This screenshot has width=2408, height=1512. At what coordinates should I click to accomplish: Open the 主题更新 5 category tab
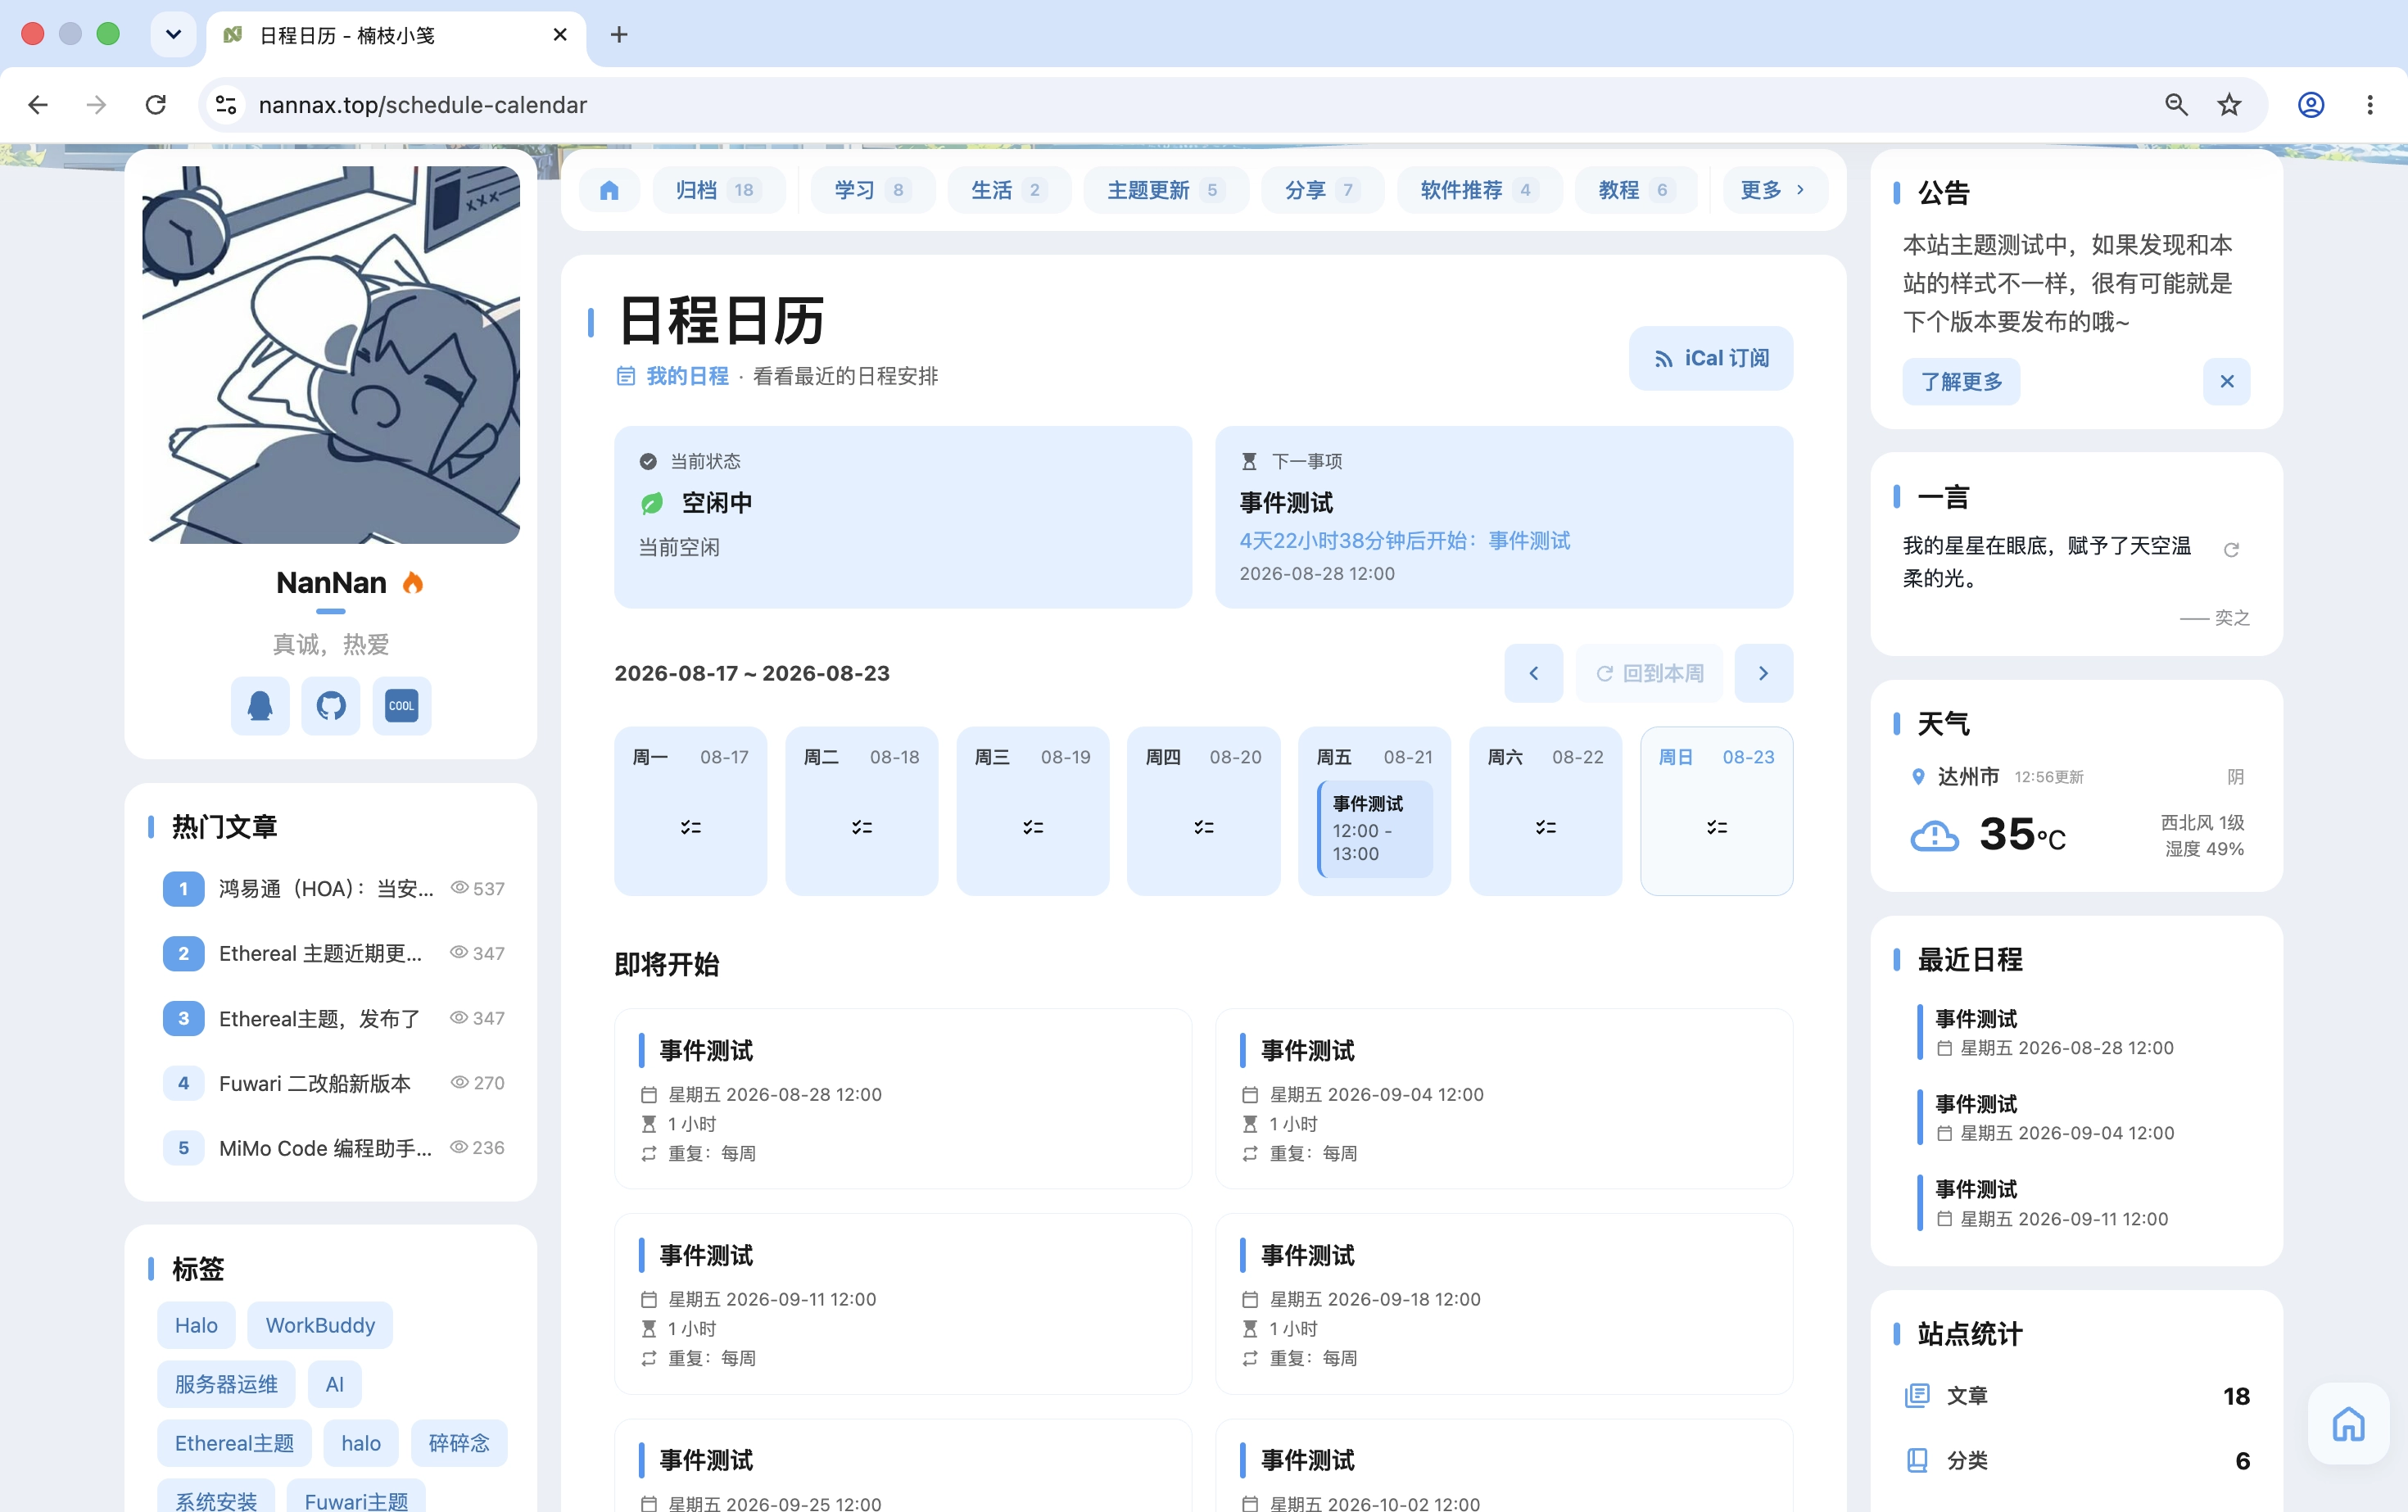coord(1165,190)
